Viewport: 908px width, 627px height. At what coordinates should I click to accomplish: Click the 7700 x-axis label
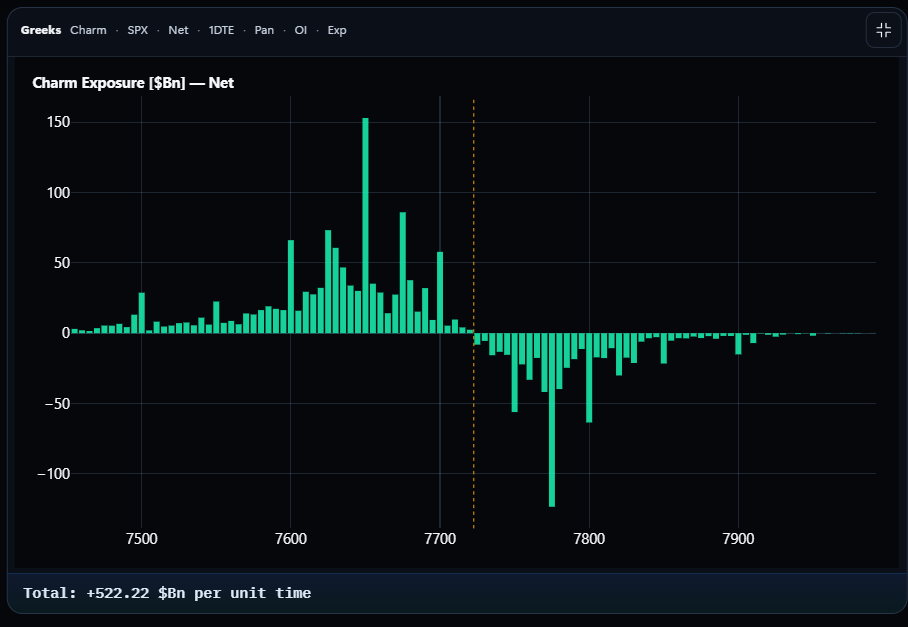pyautogui.click(x=440, y=538)
